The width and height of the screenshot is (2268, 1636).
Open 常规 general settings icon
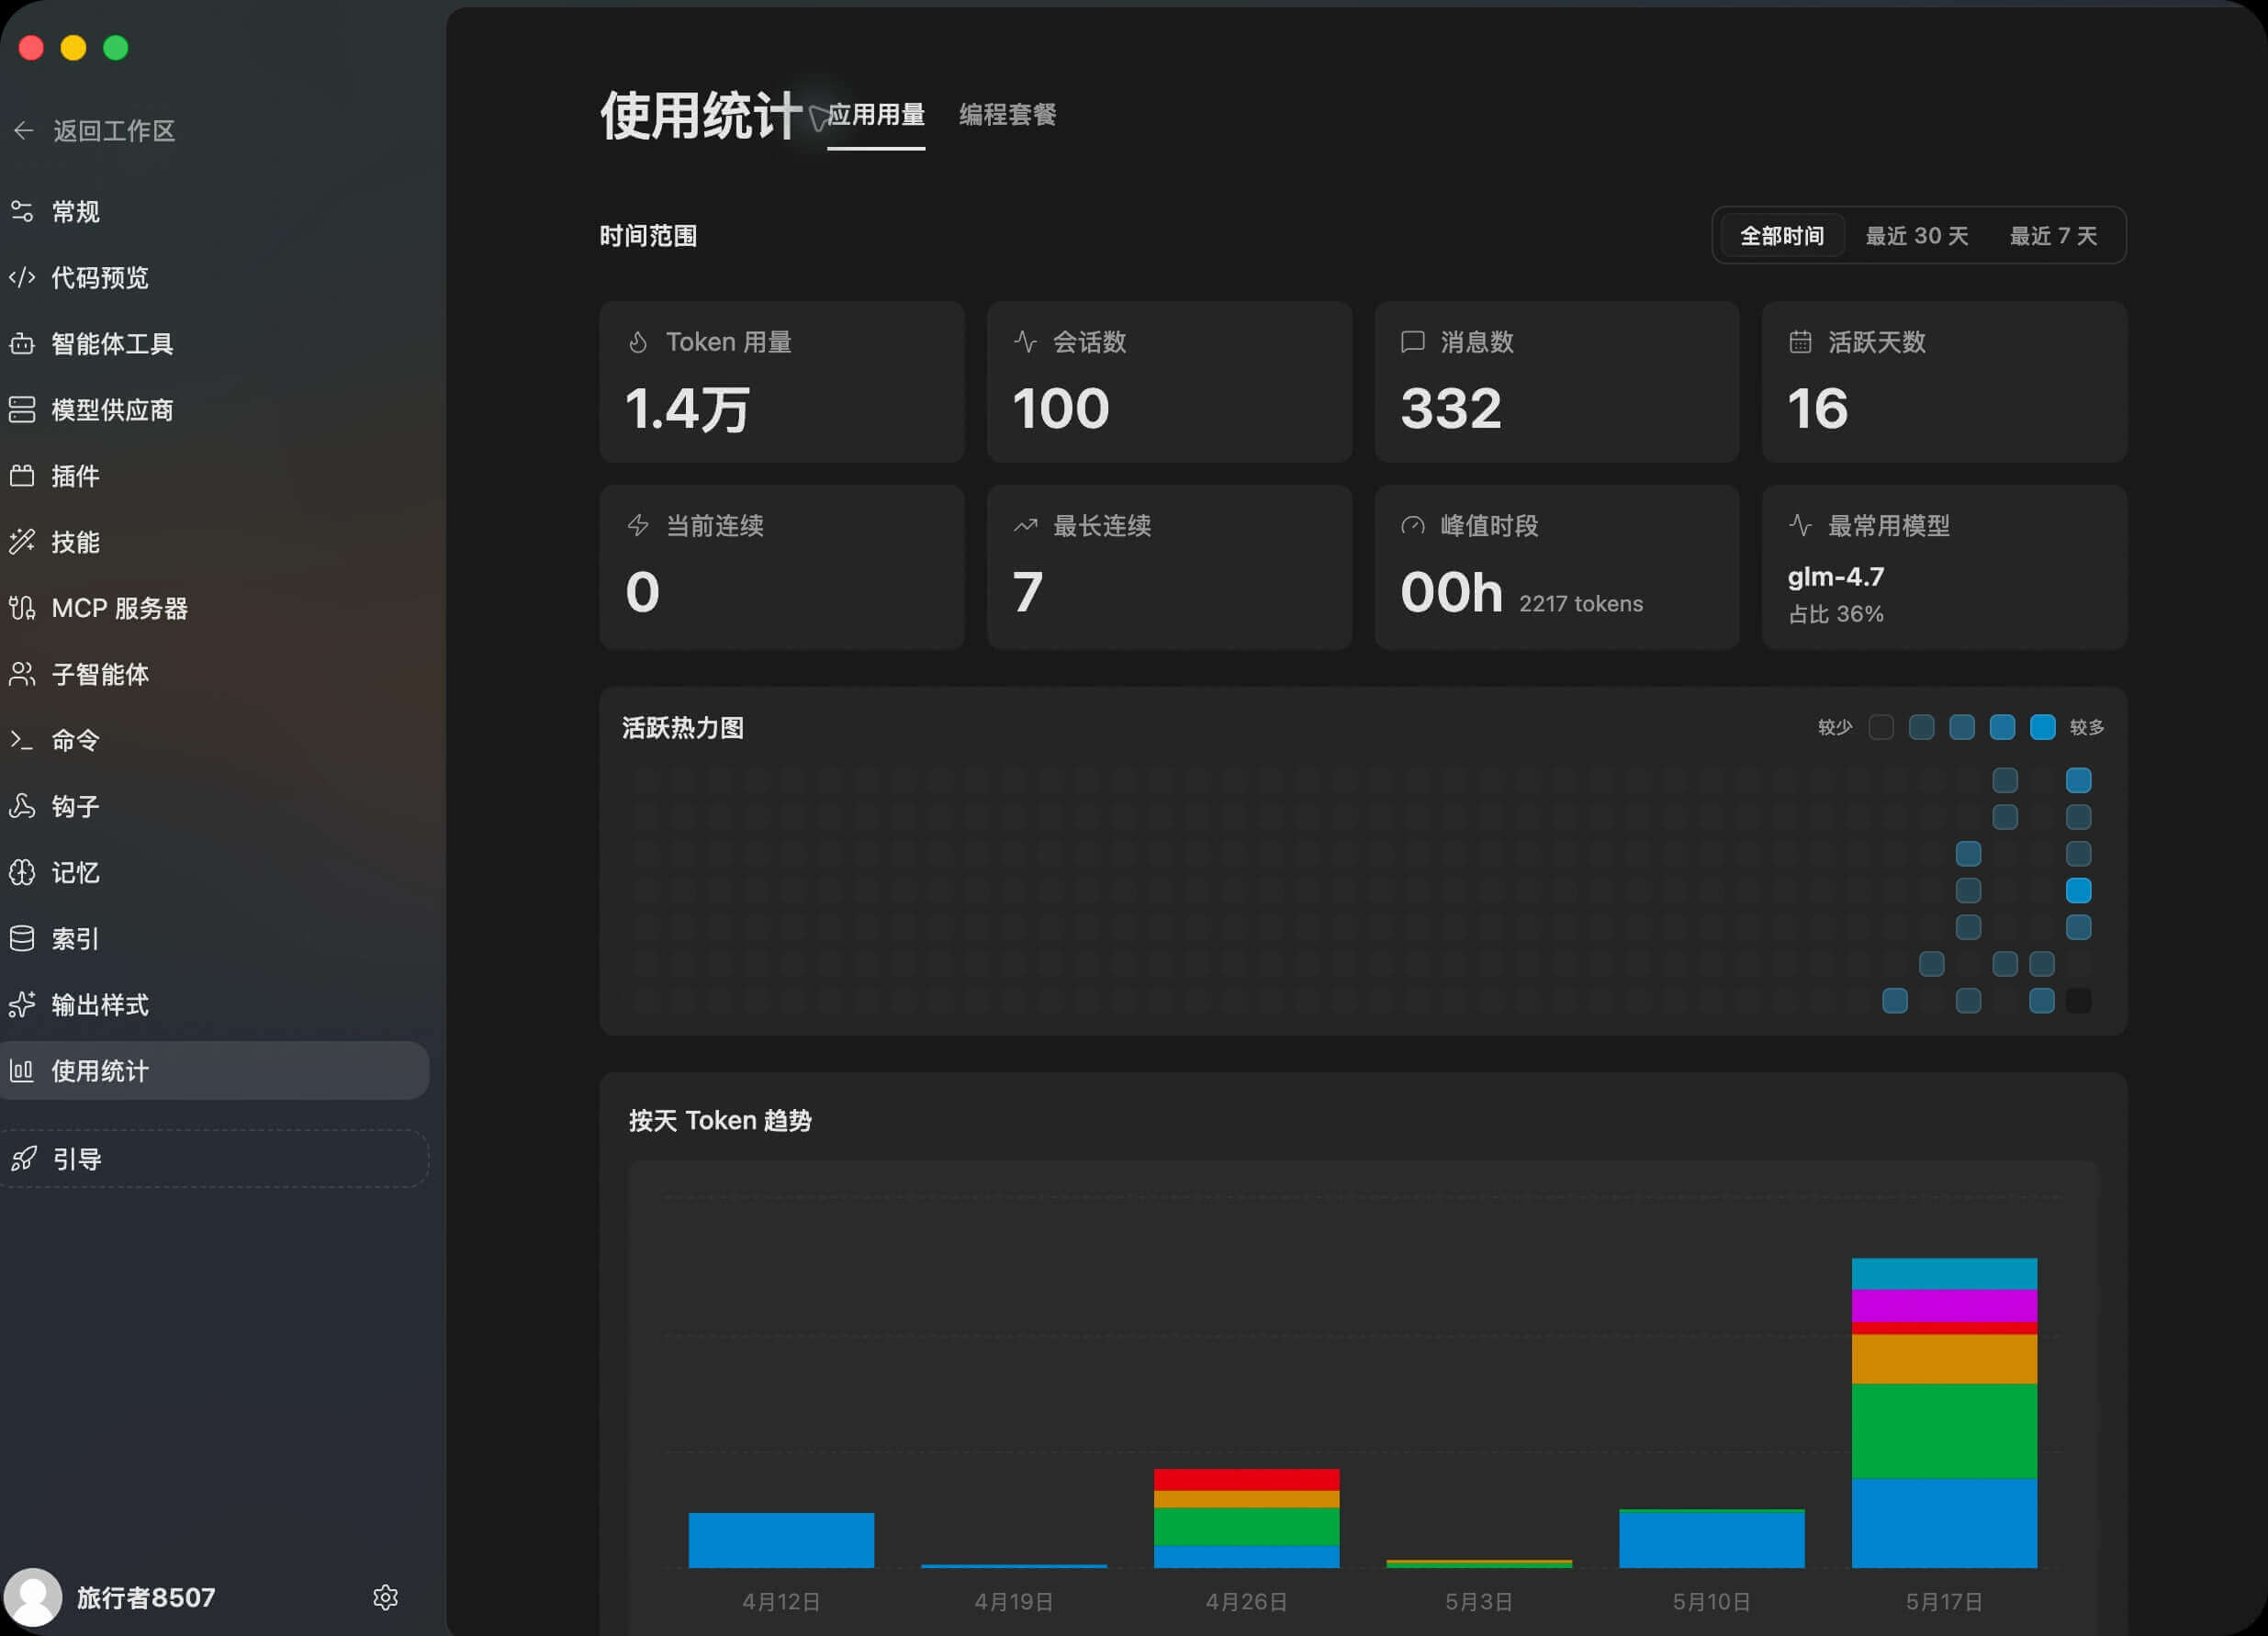[x=22, y=211]
